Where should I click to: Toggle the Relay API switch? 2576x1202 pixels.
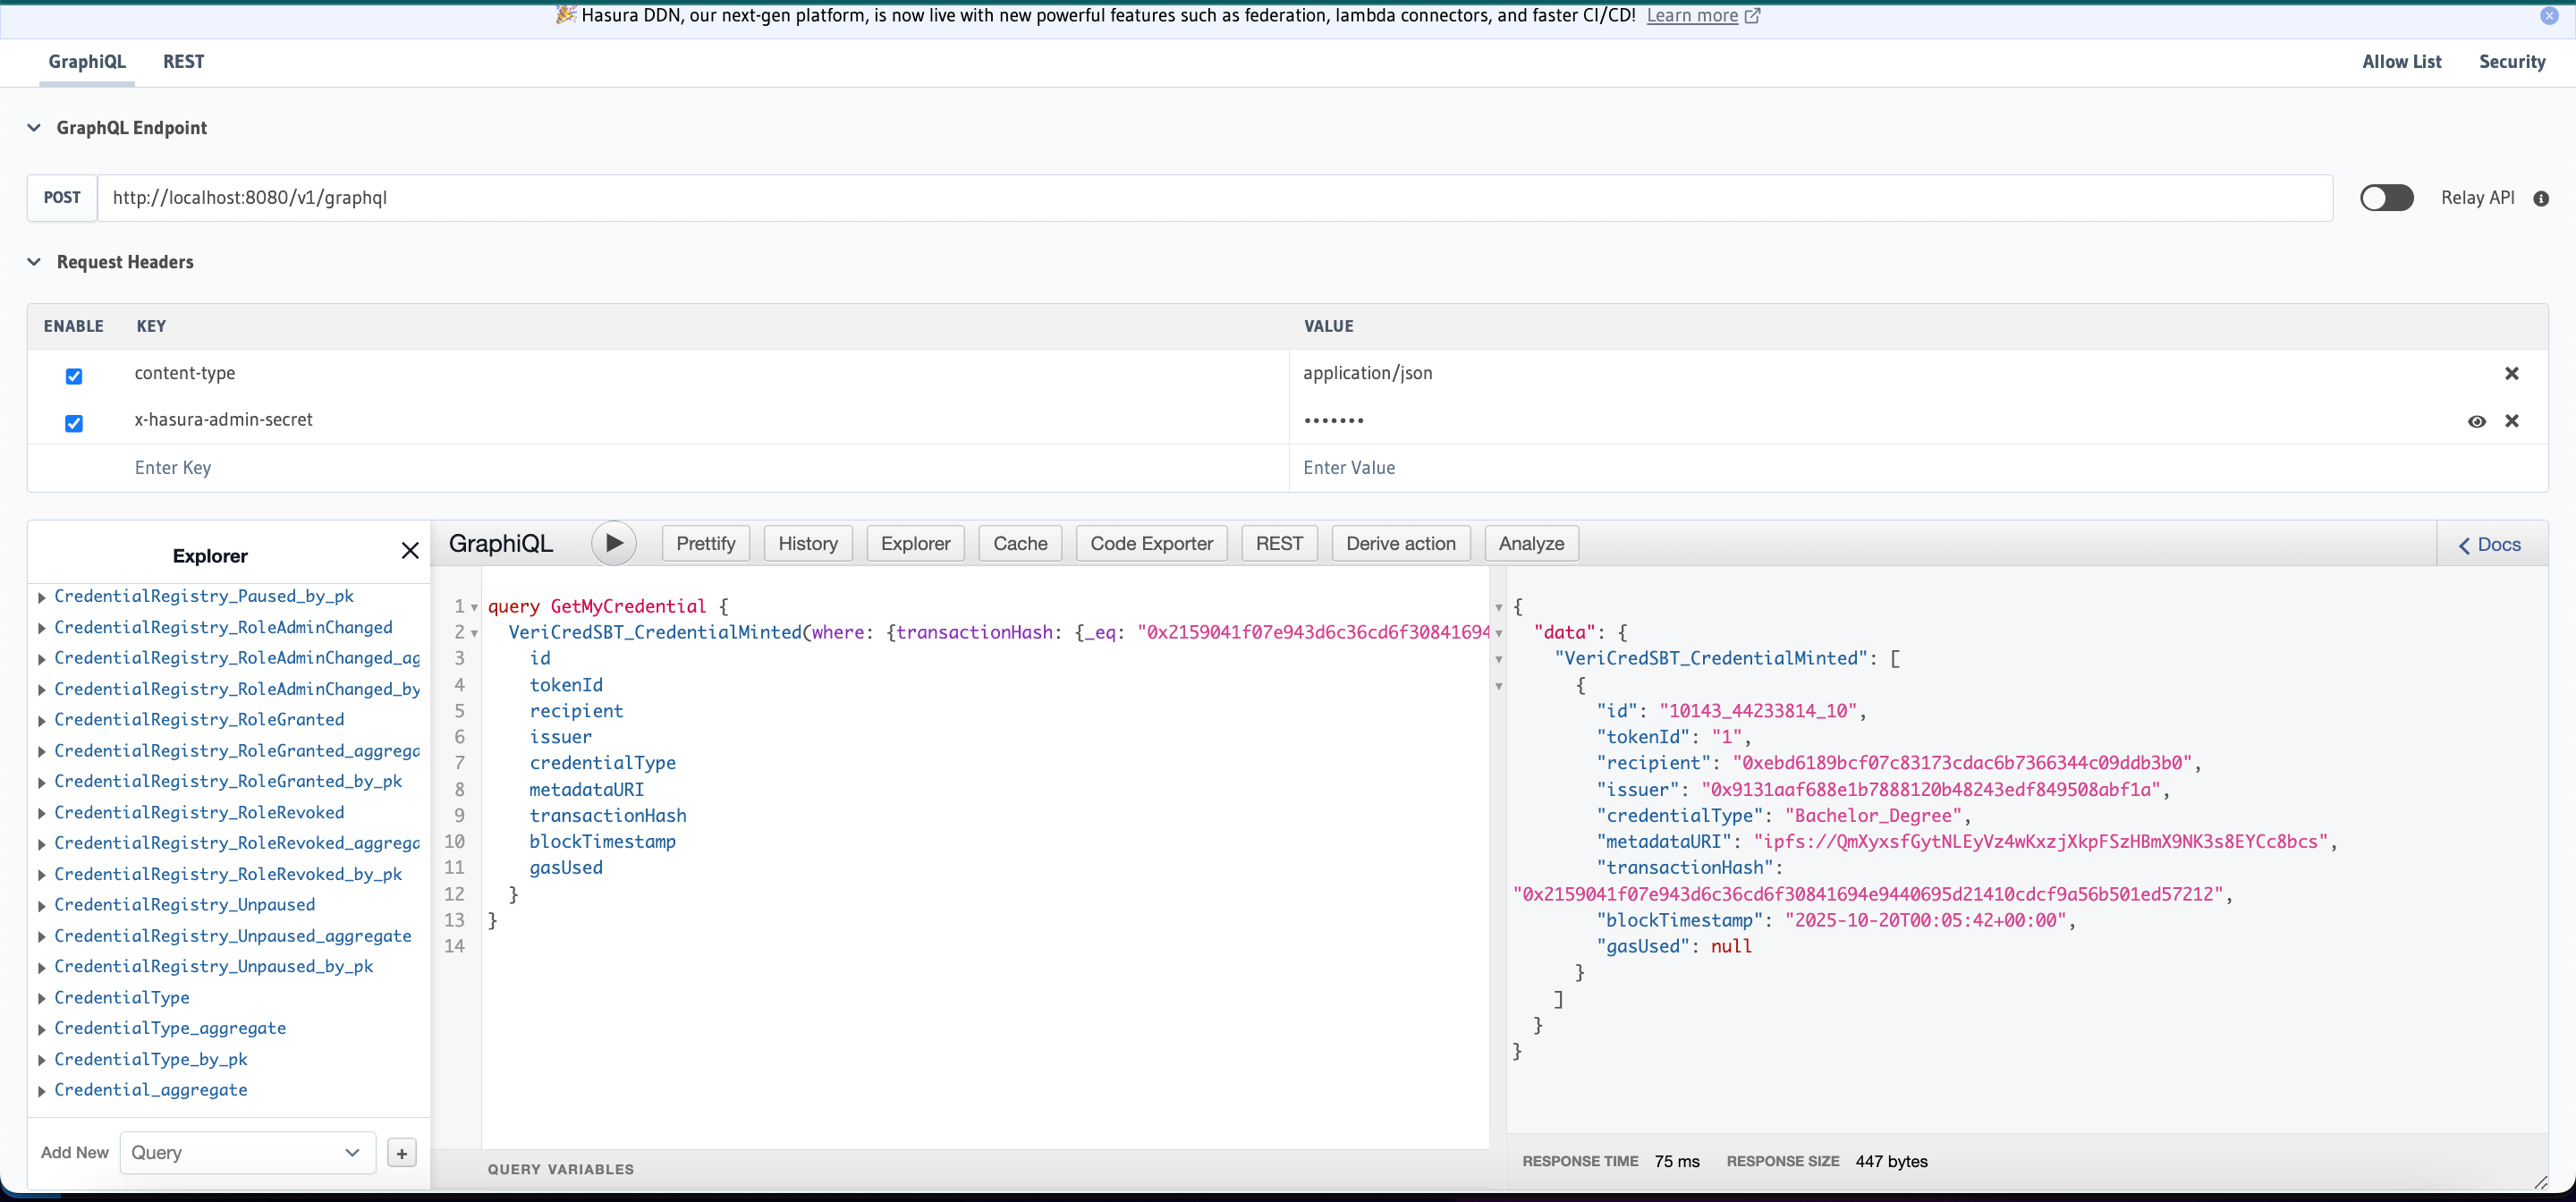pyautogui.click(x=2386, y=198)
